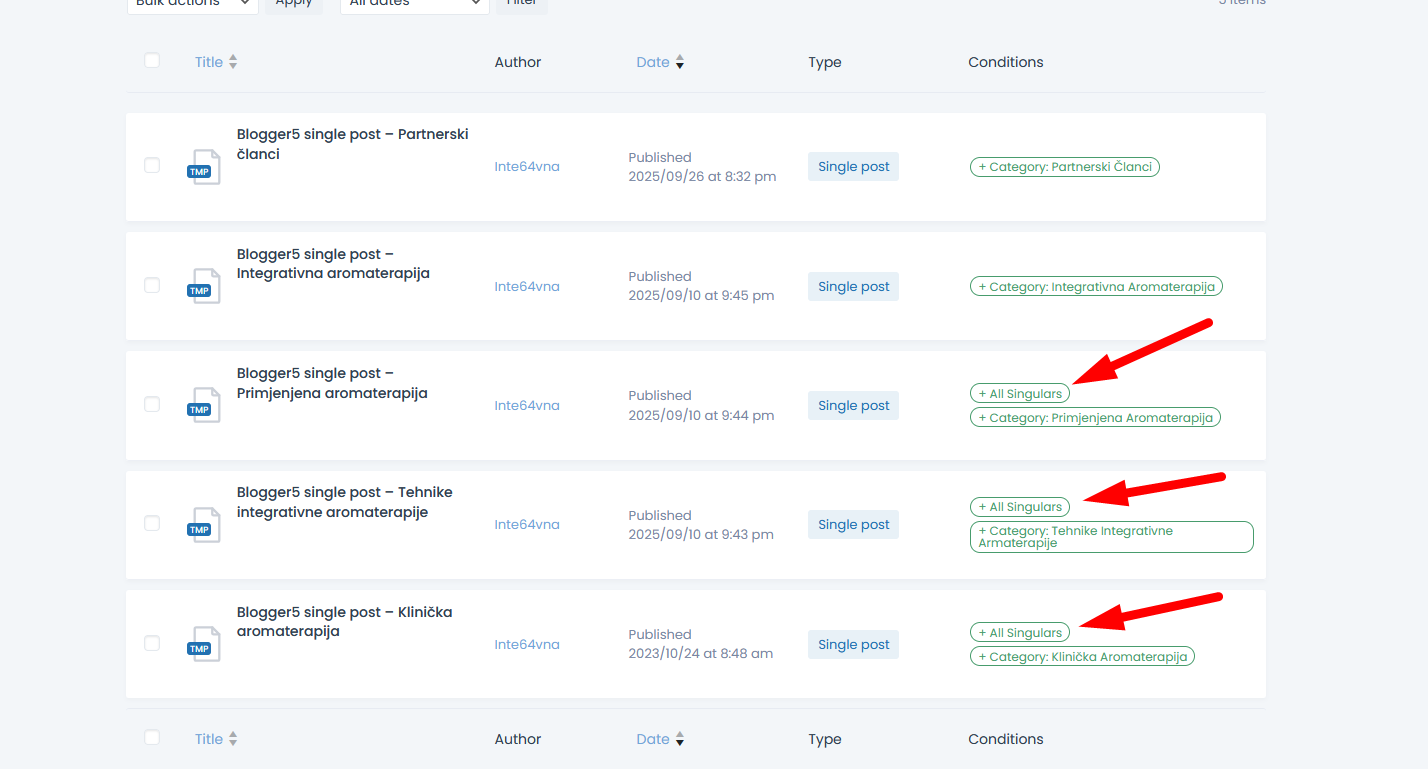Click Single post type in Primjenjena row
This screenshot has width=1428, height=769.
[853, 406]
